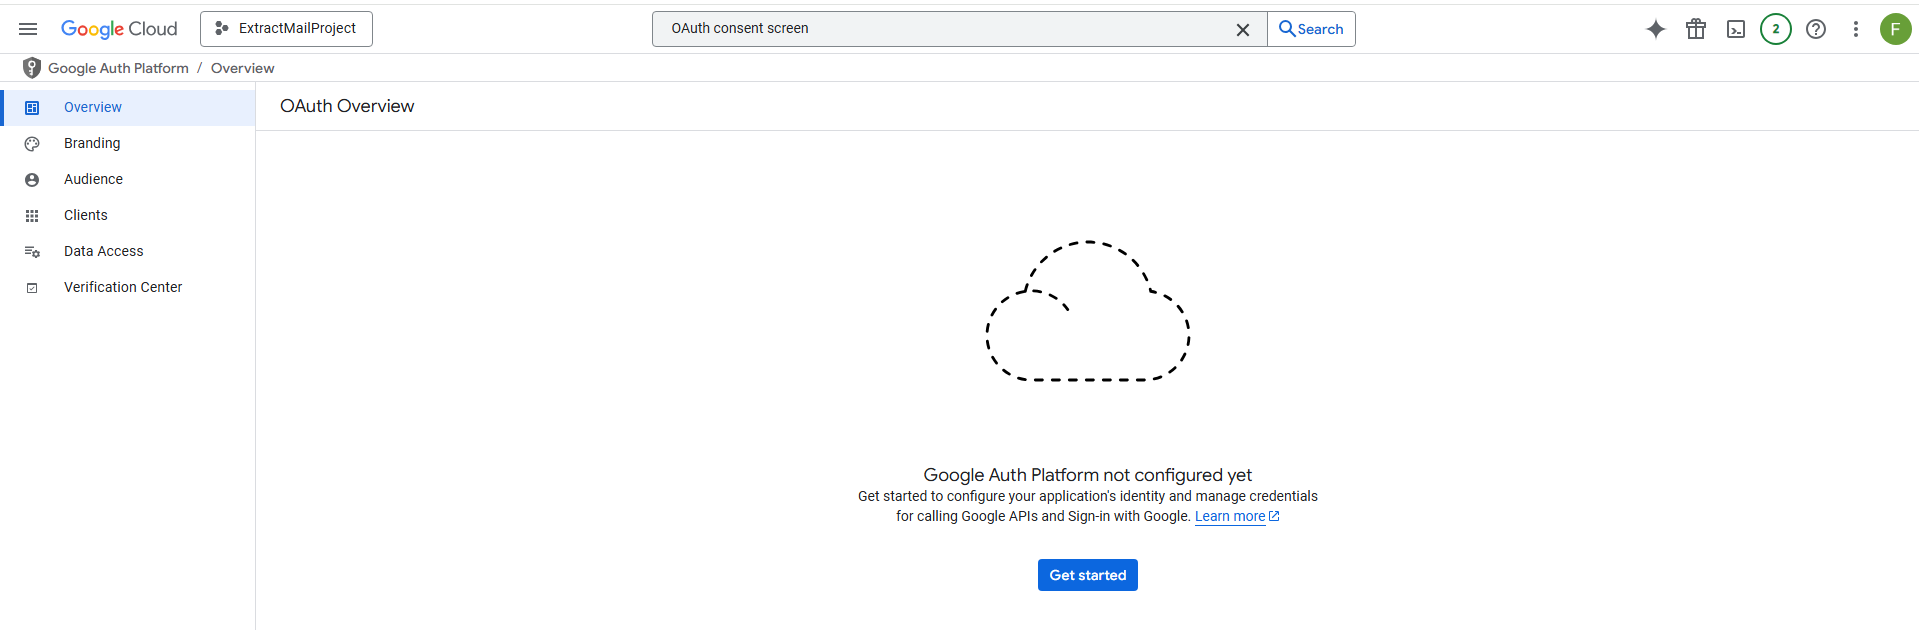Viewport: 1919px width, 630px height.
Task: Click 'Google Auth Platform not configured yet' text
Action: [x=1088, y=475]
